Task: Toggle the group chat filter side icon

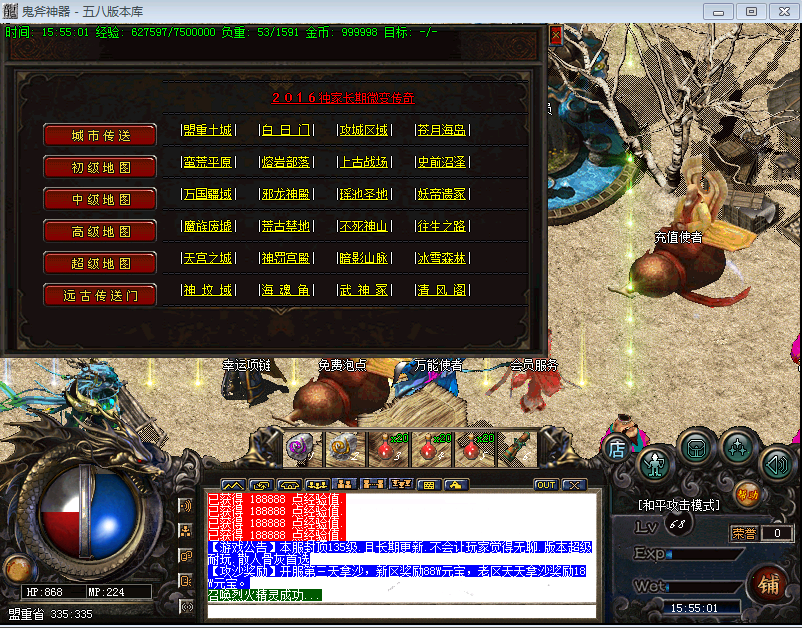Action: [x=186, y=531]
